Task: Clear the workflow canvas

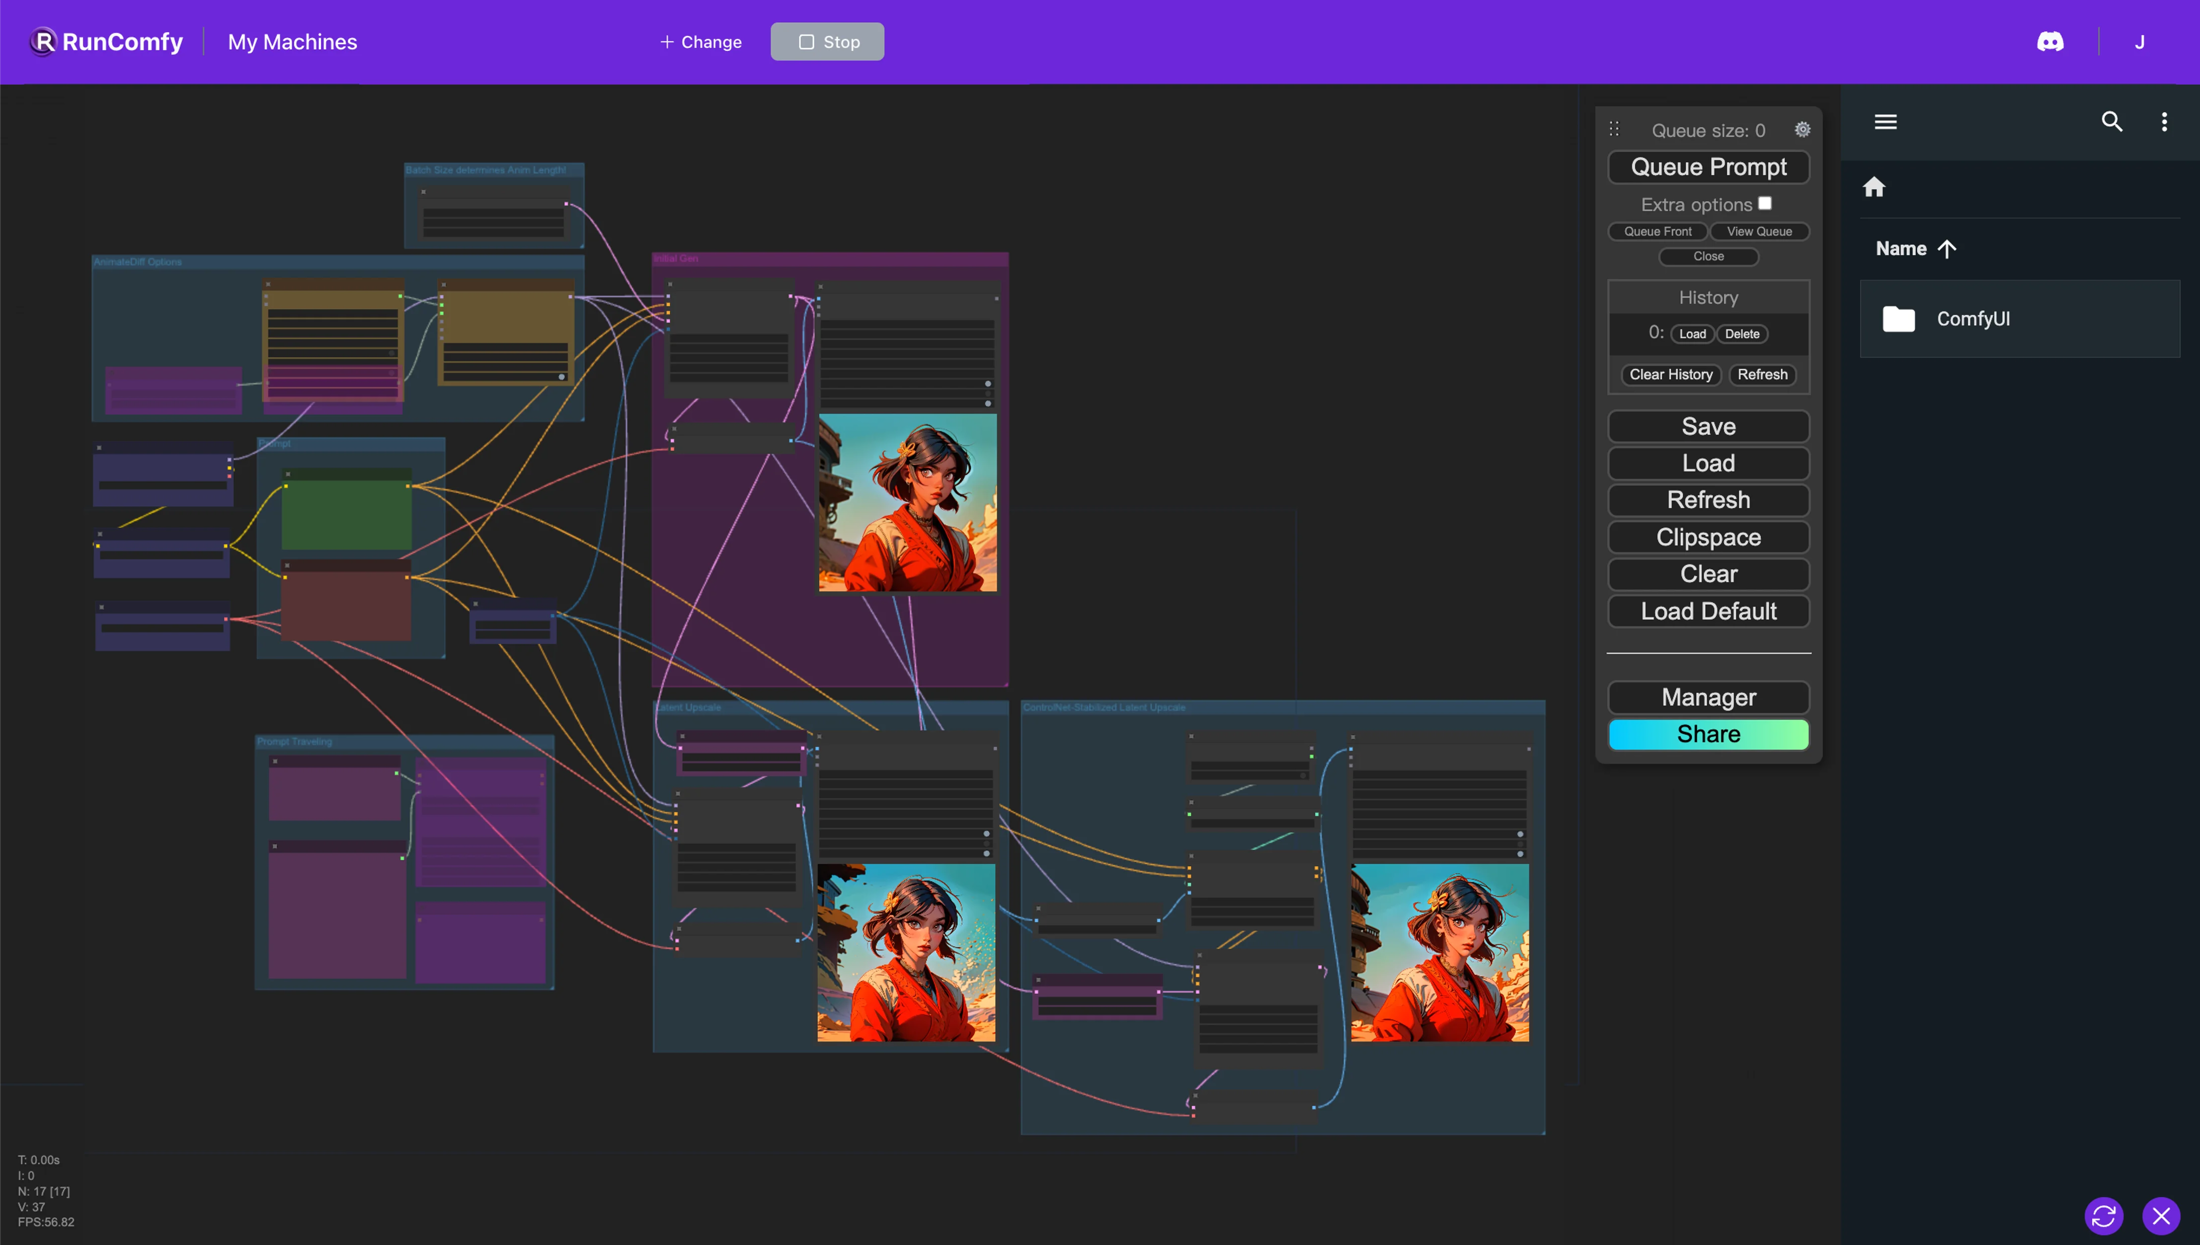Action: coord(1708,574)
